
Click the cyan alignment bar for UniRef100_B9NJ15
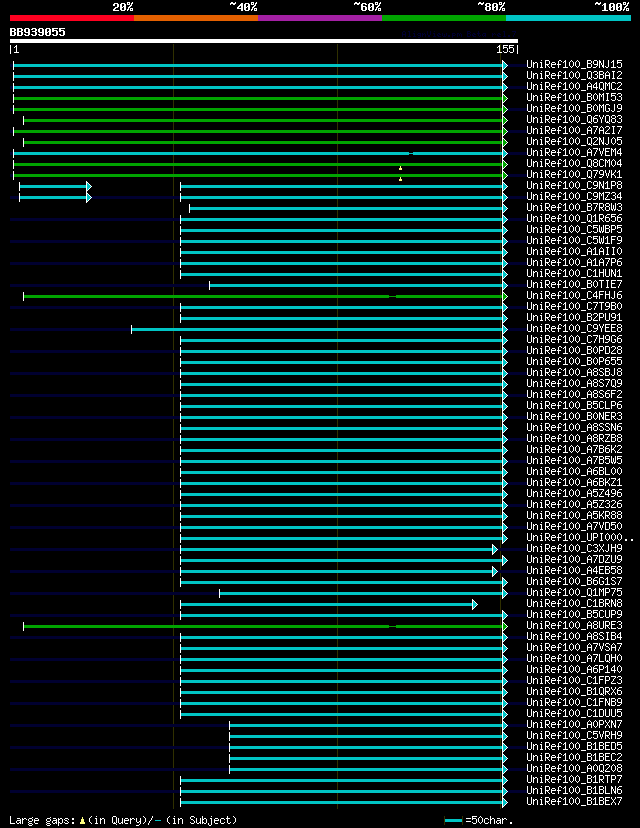[x=259, y=65]
